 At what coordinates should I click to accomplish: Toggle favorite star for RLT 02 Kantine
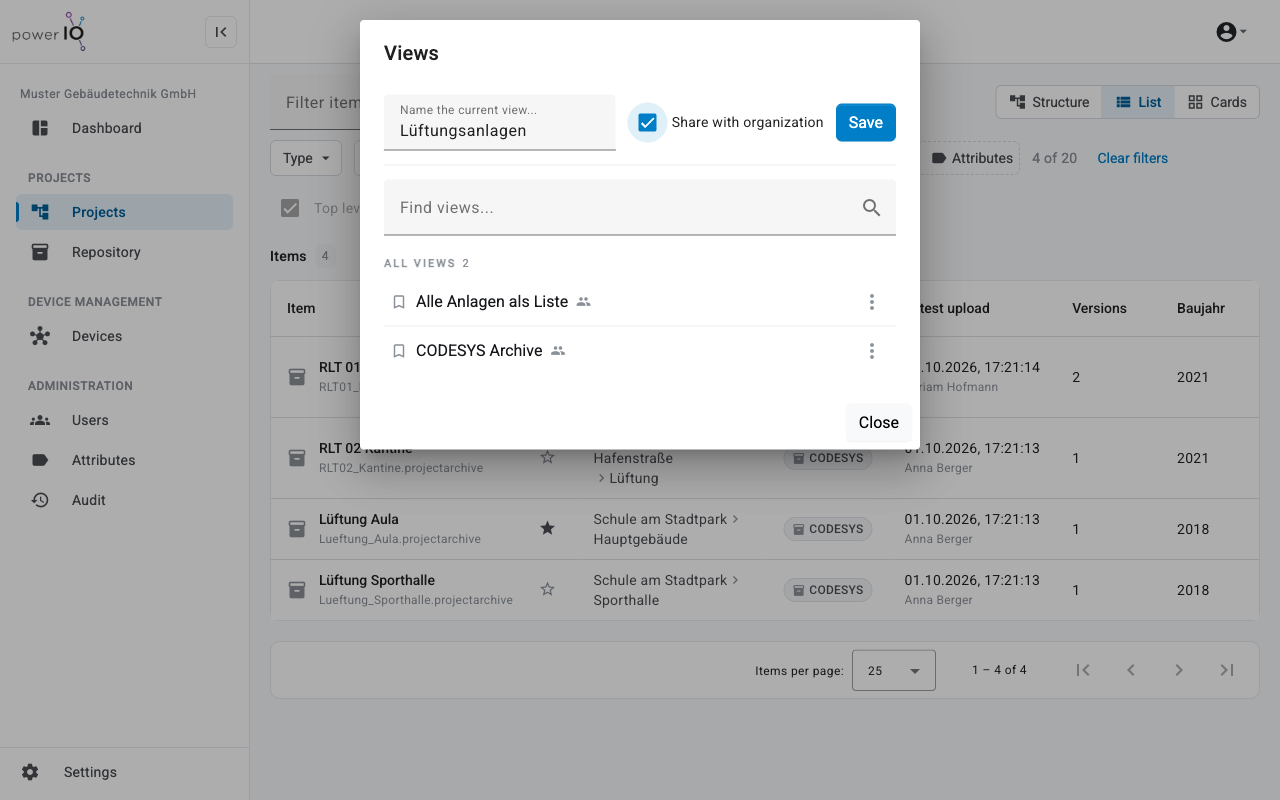(x=547, y=457)
